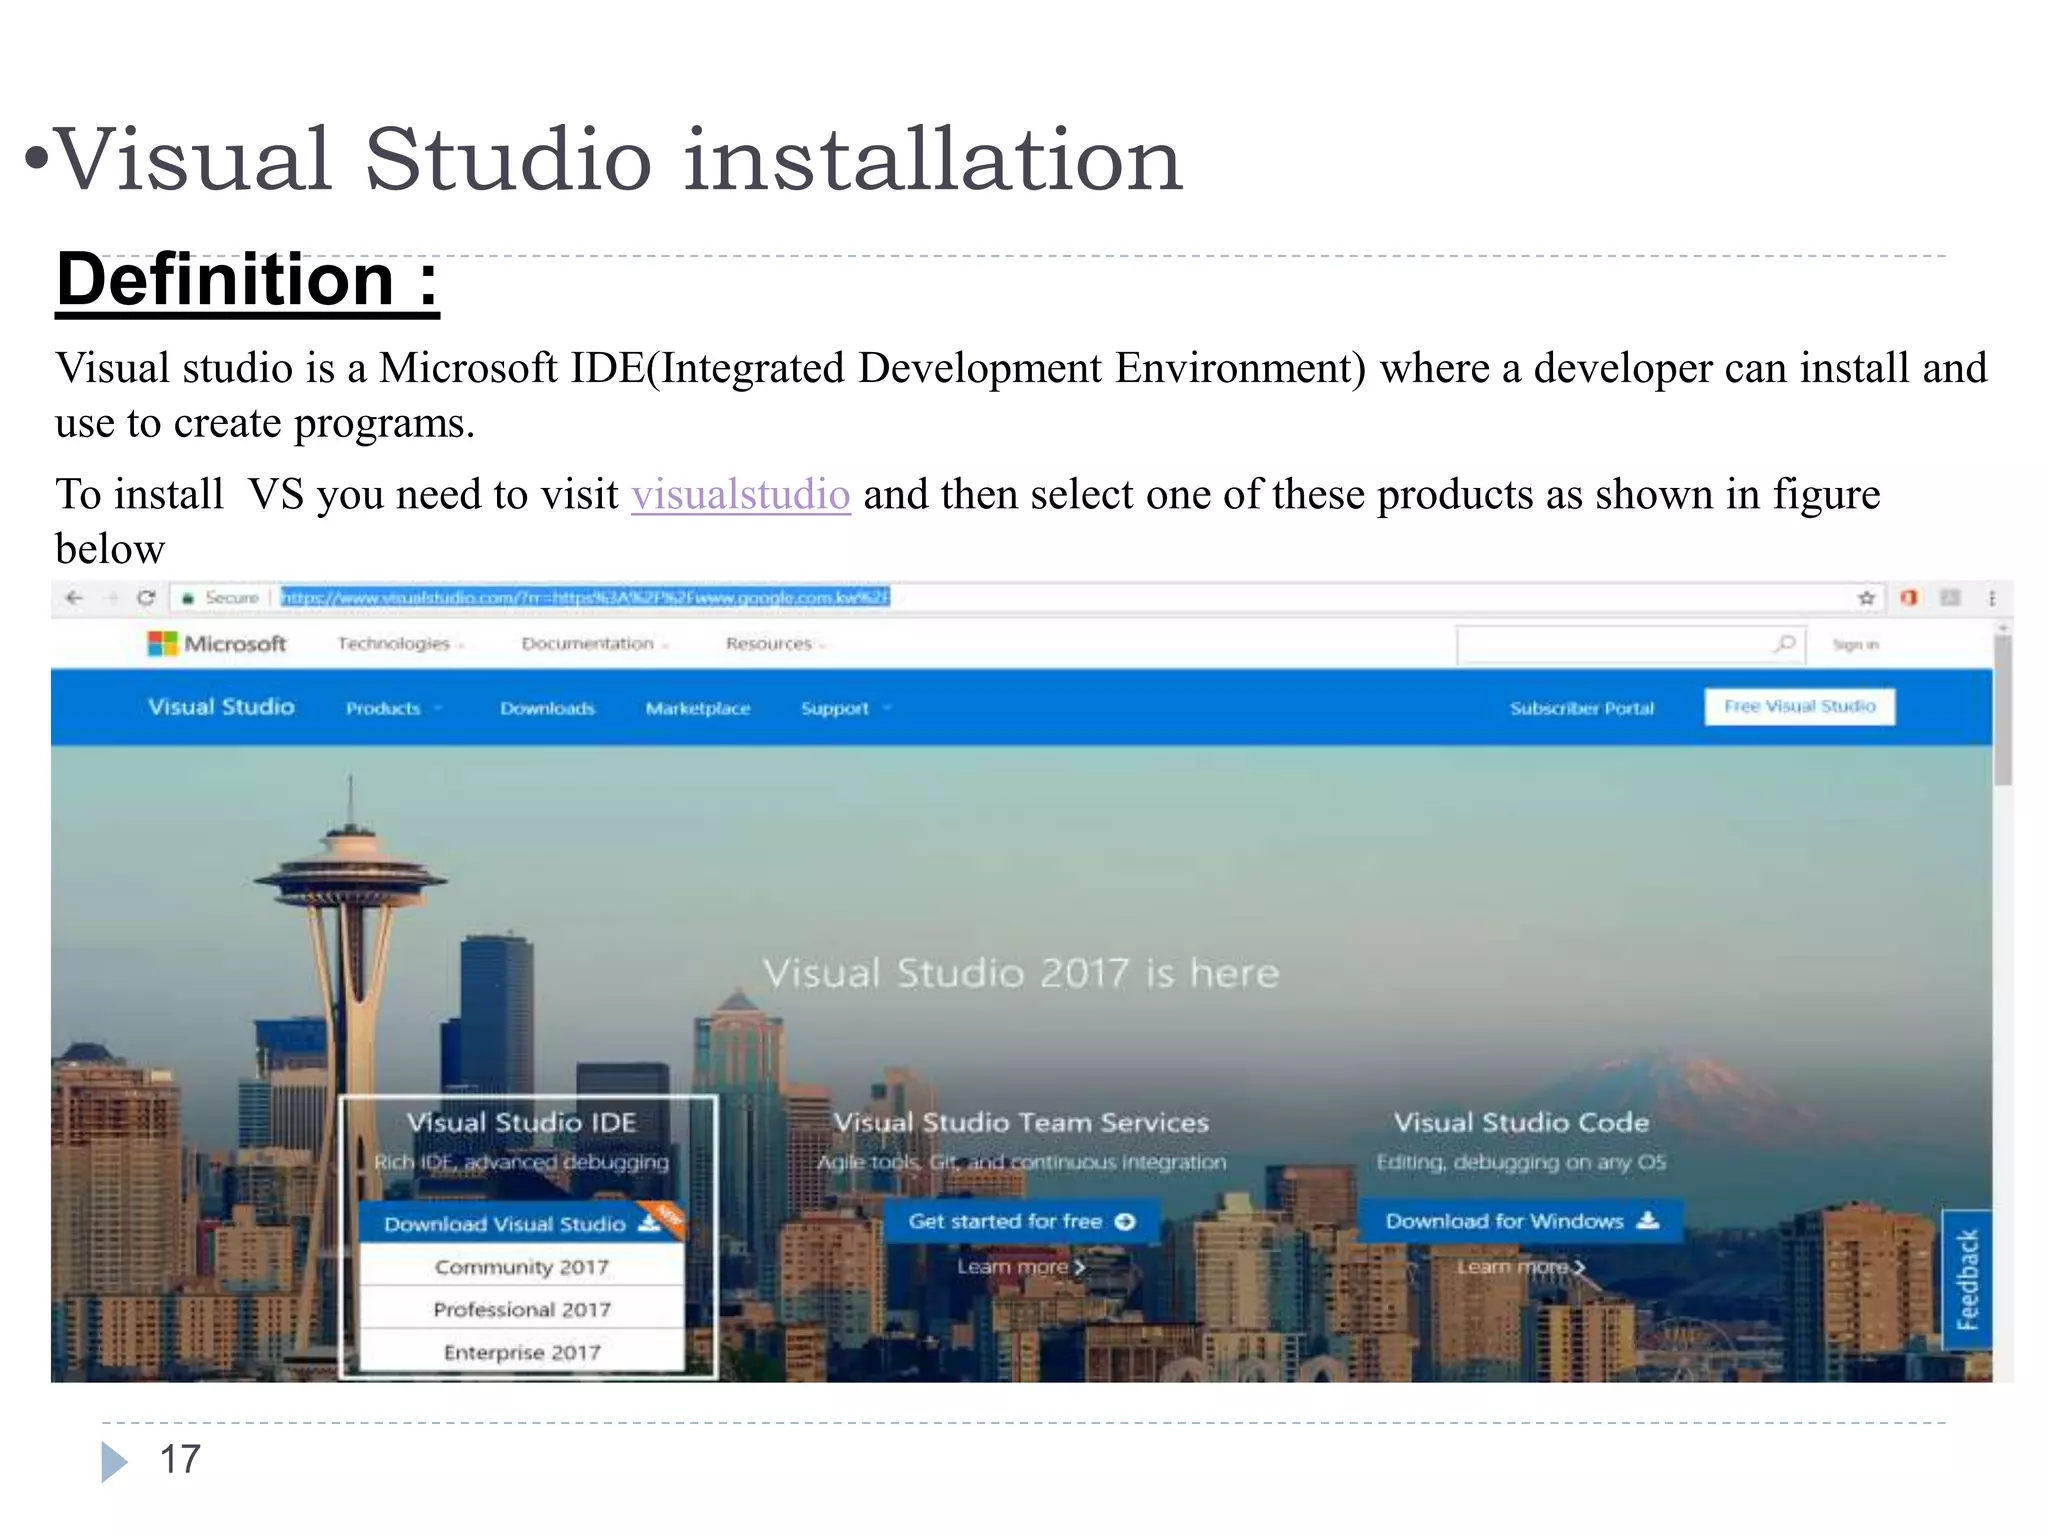Click the page vertical scrollbar thumb
Viewport: 2048px width, 1536px height.
tap(2002, 710)
